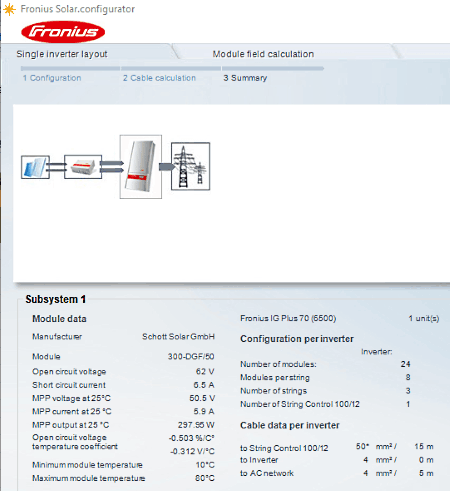Viewport: 450px width, 491px height.
Task: Open the Single inverter layout tab
Action: coord(62,54)
